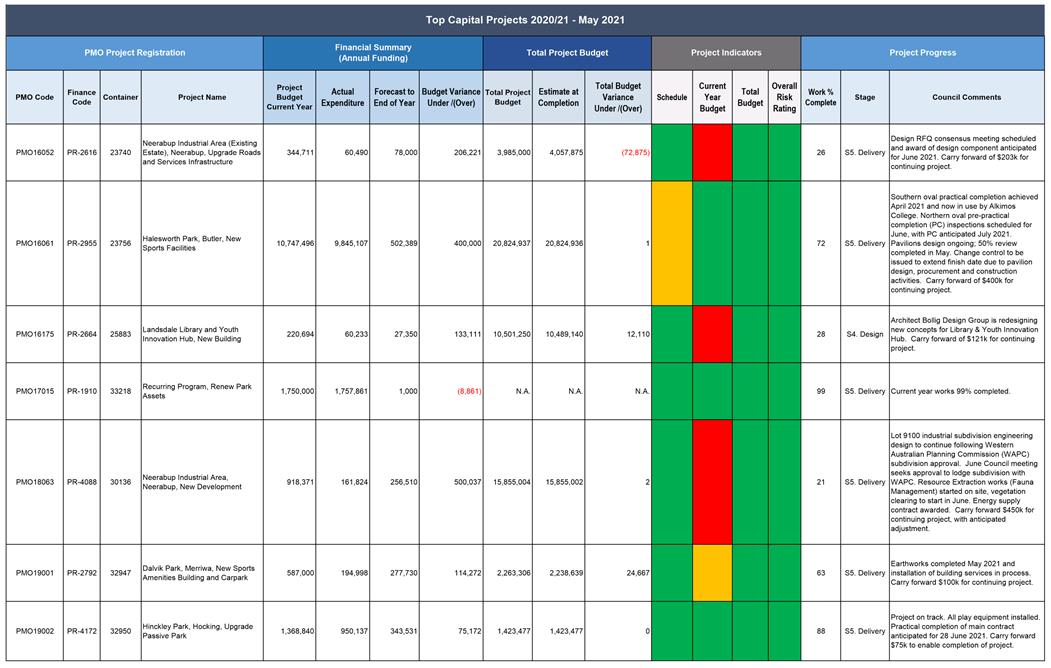Click the Financial Summary (Annual Funding) header
Image resolution: width=1051 pixels, height=668 pixels.
[x=372, y=53]
